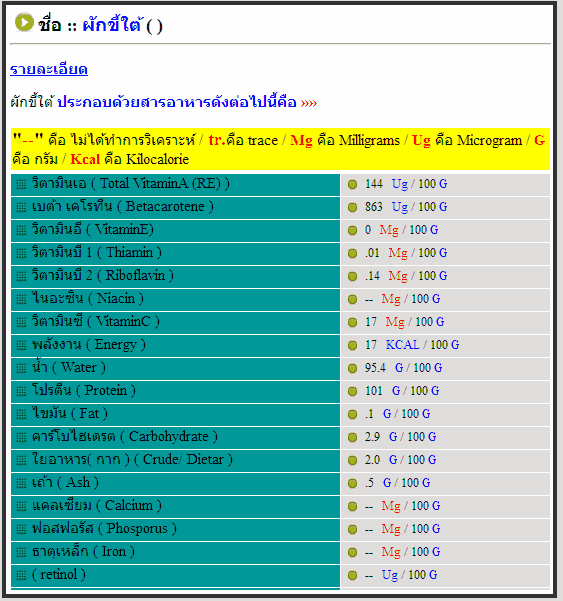Click the green play icon beside the title
Screen dimensions: 563x601
click(24, 22)
